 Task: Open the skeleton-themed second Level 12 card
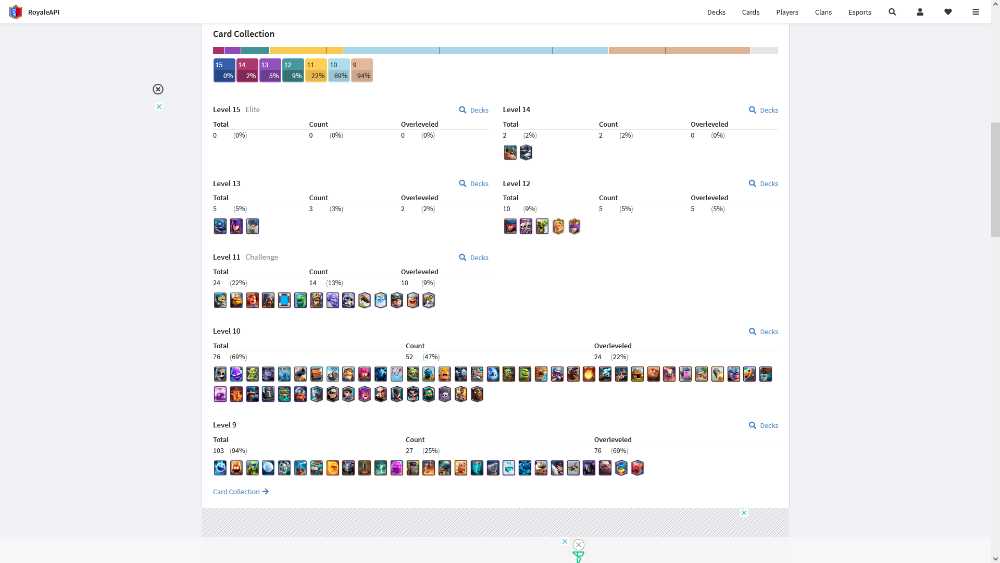(526, 226)
